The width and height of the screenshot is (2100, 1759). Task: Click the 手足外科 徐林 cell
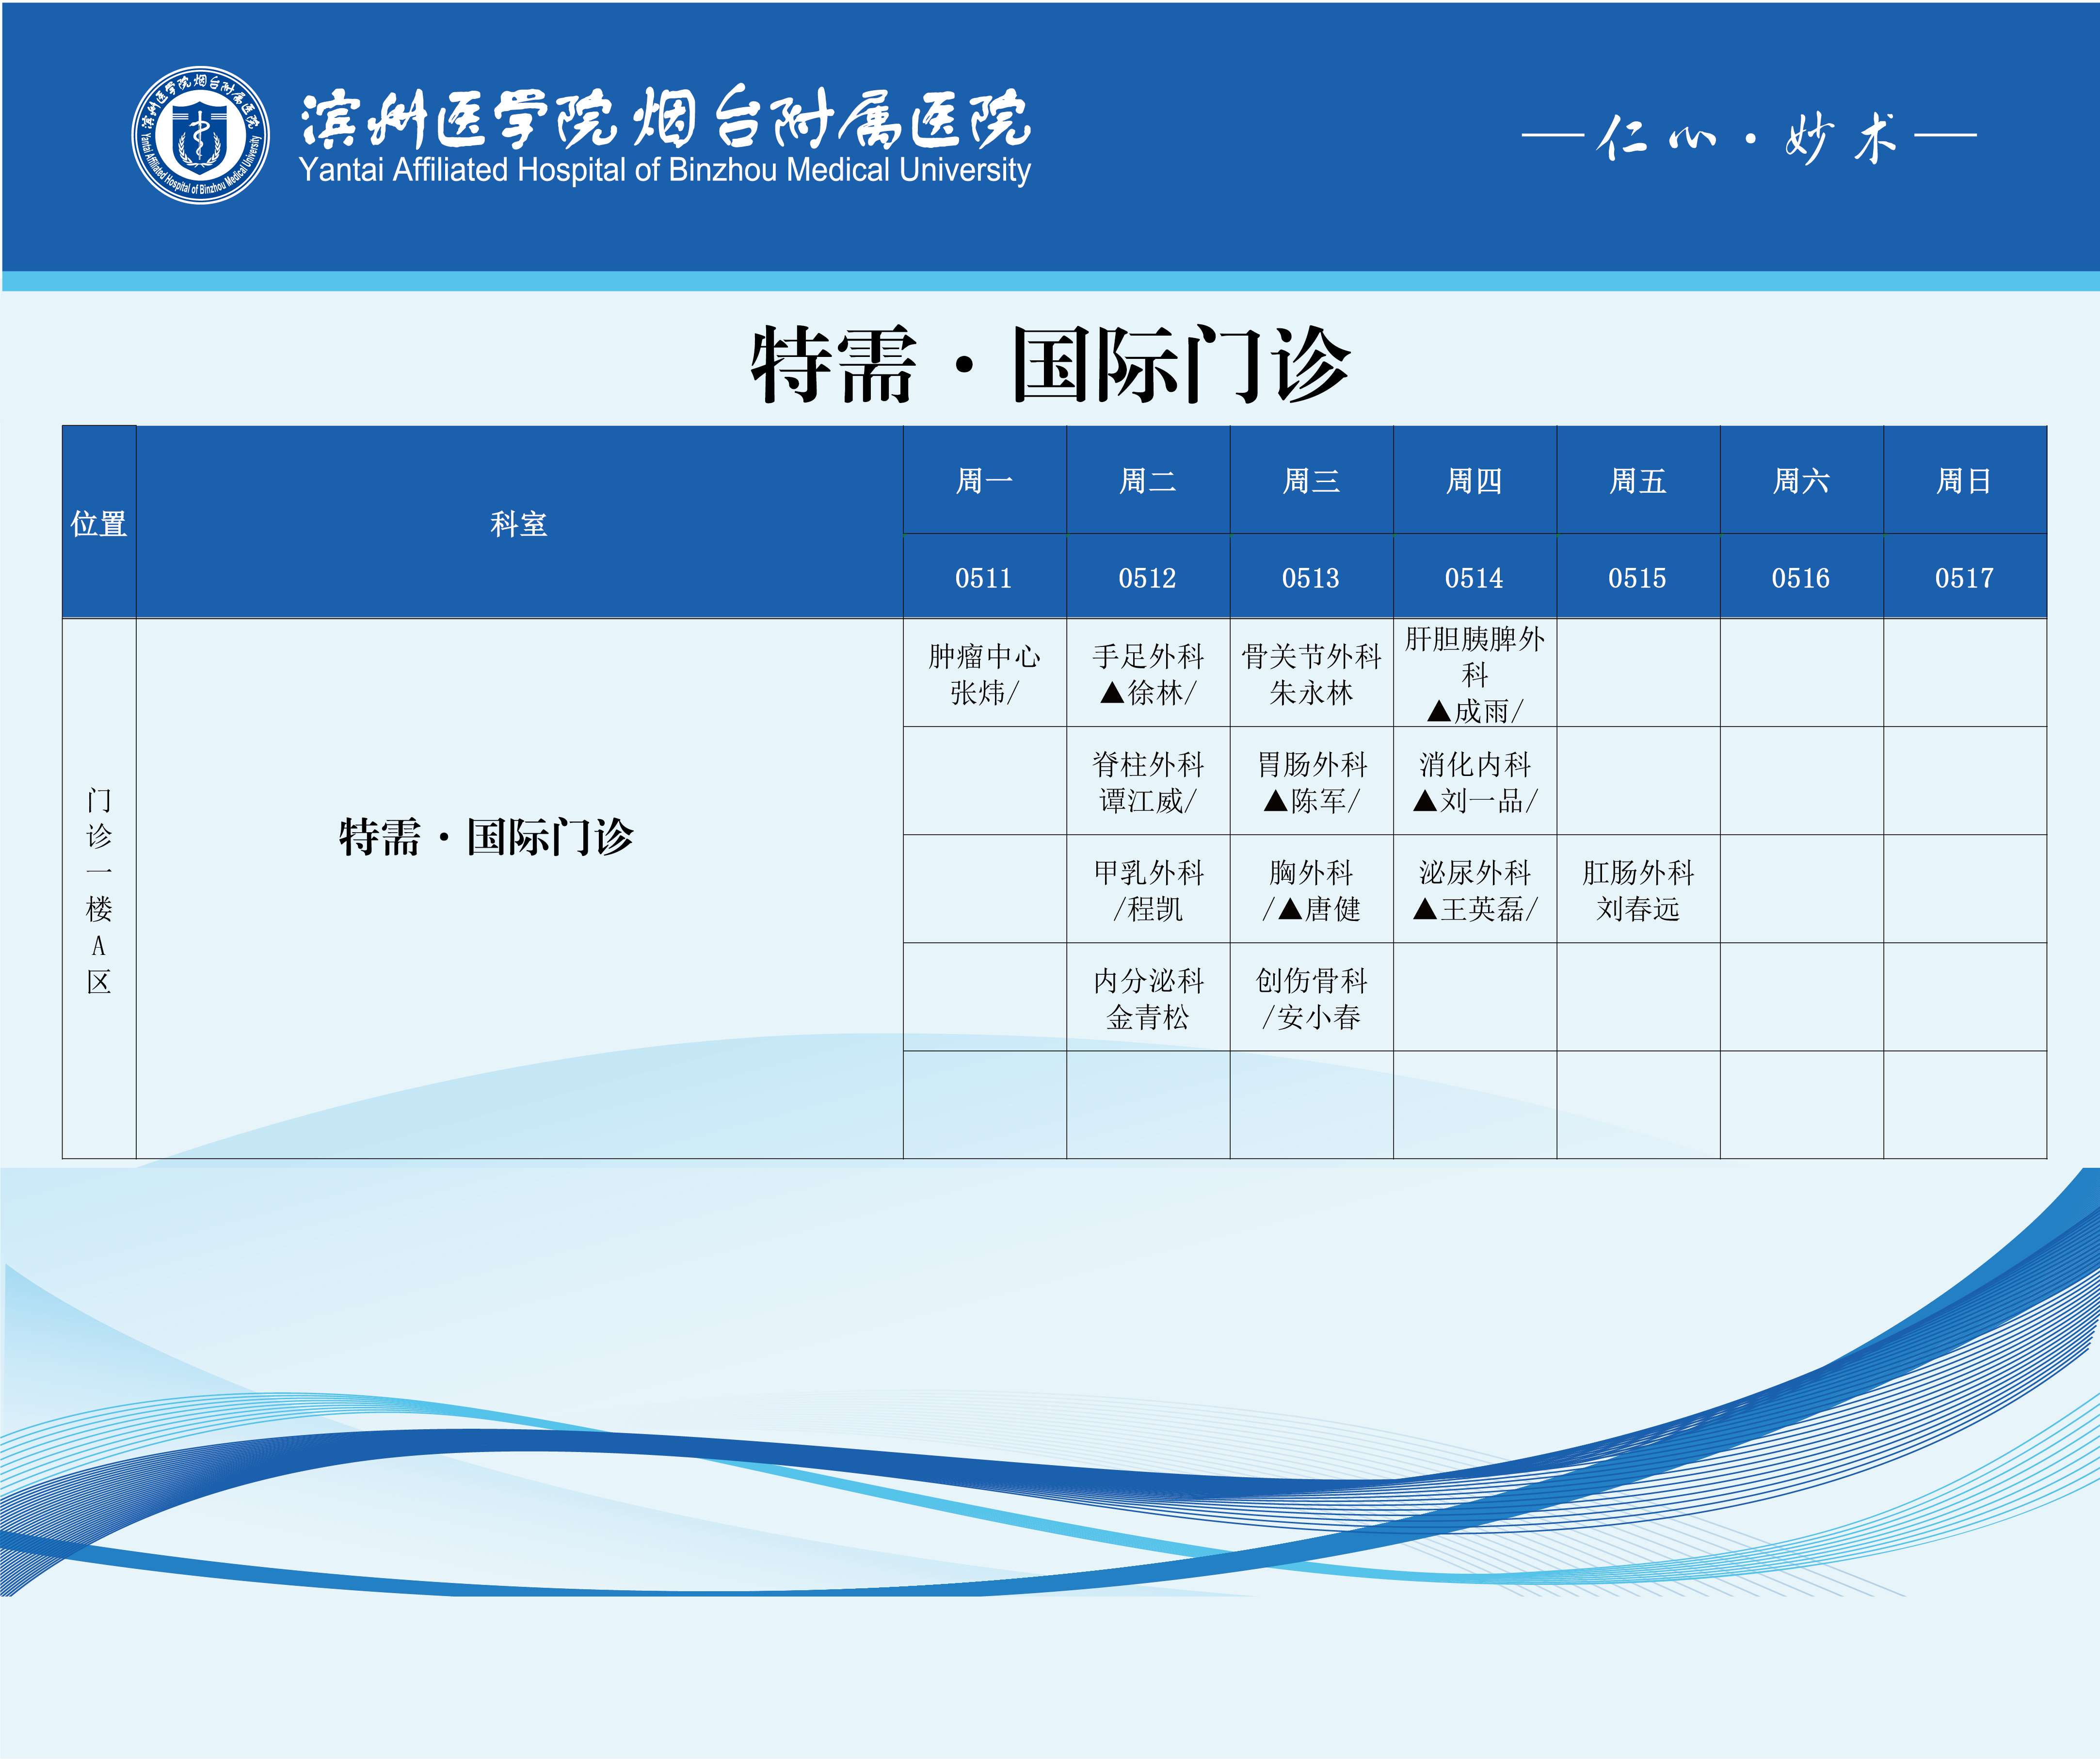[x=1147, y=674]
